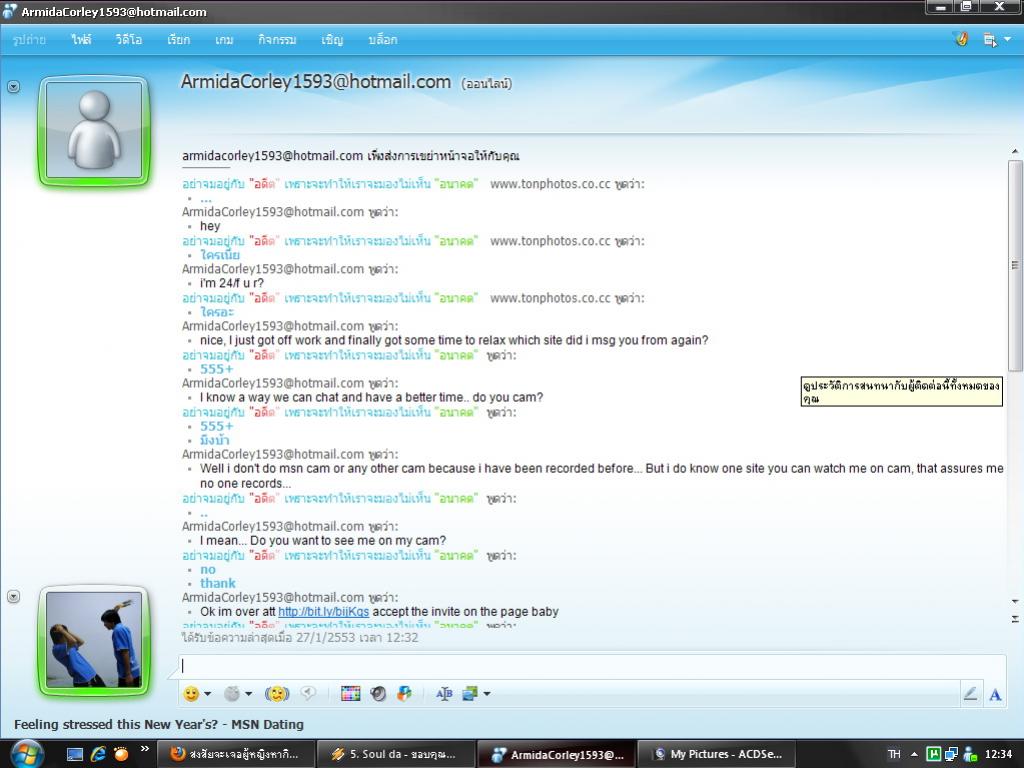Click the first www.tonphotos.co.cc message header

413,184
